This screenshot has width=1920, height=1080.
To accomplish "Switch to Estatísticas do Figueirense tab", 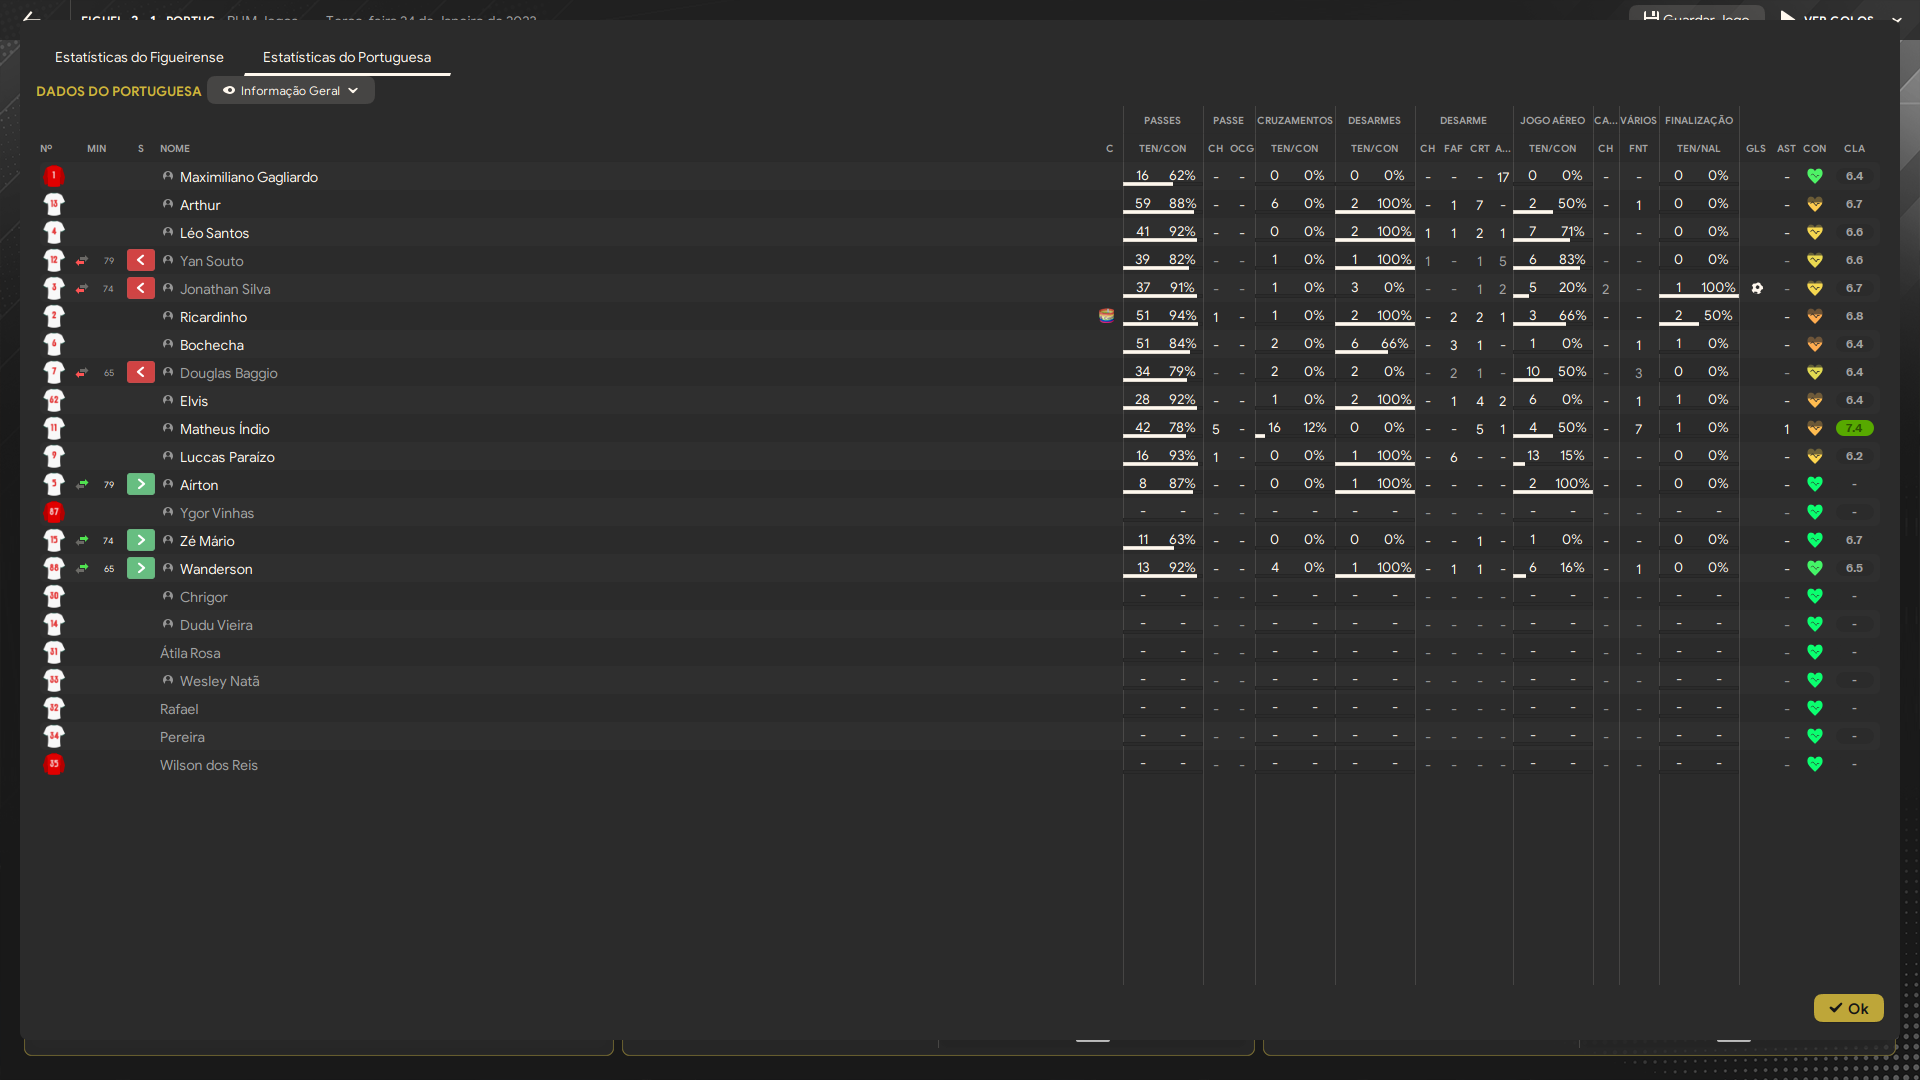I will (139, 57).
